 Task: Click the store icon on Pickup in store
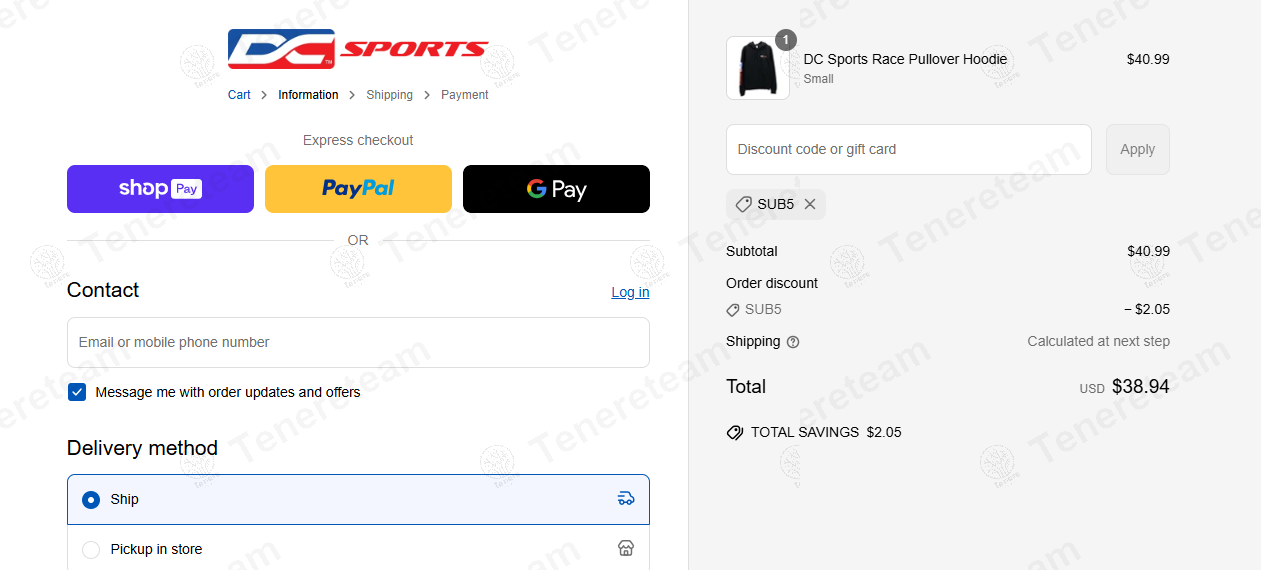(x=626, y=548)
